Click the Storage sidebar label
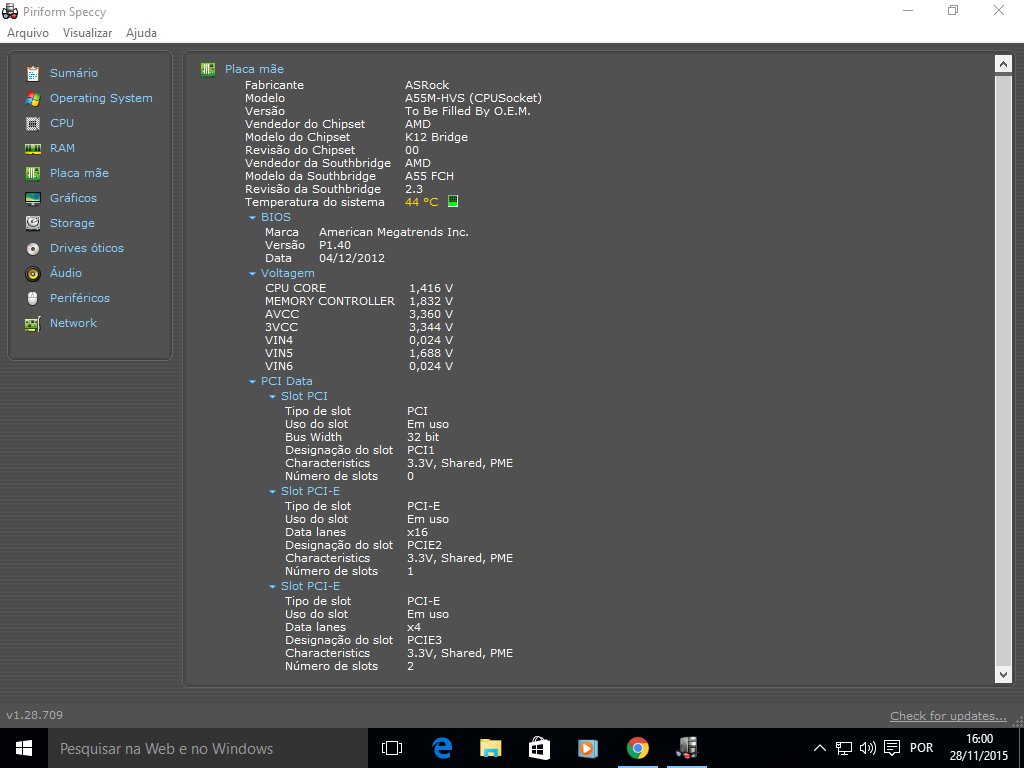 [72, 223]
